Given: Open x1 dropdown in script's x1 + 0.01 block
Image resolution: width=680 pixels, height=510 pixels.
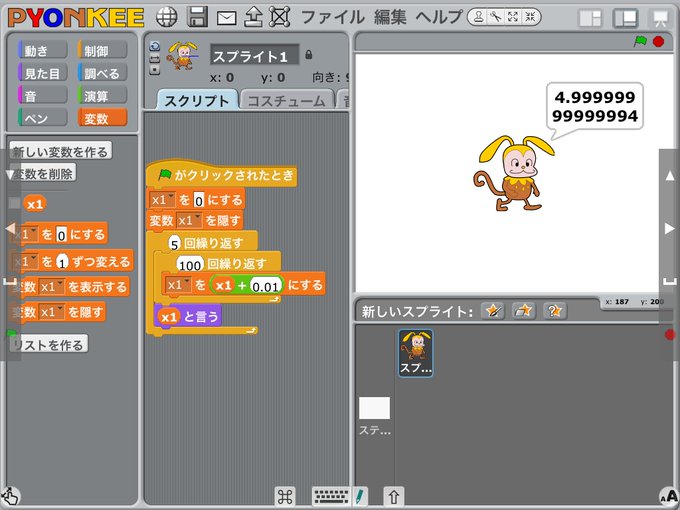Looking at the screenshot, I should point(178,285).
